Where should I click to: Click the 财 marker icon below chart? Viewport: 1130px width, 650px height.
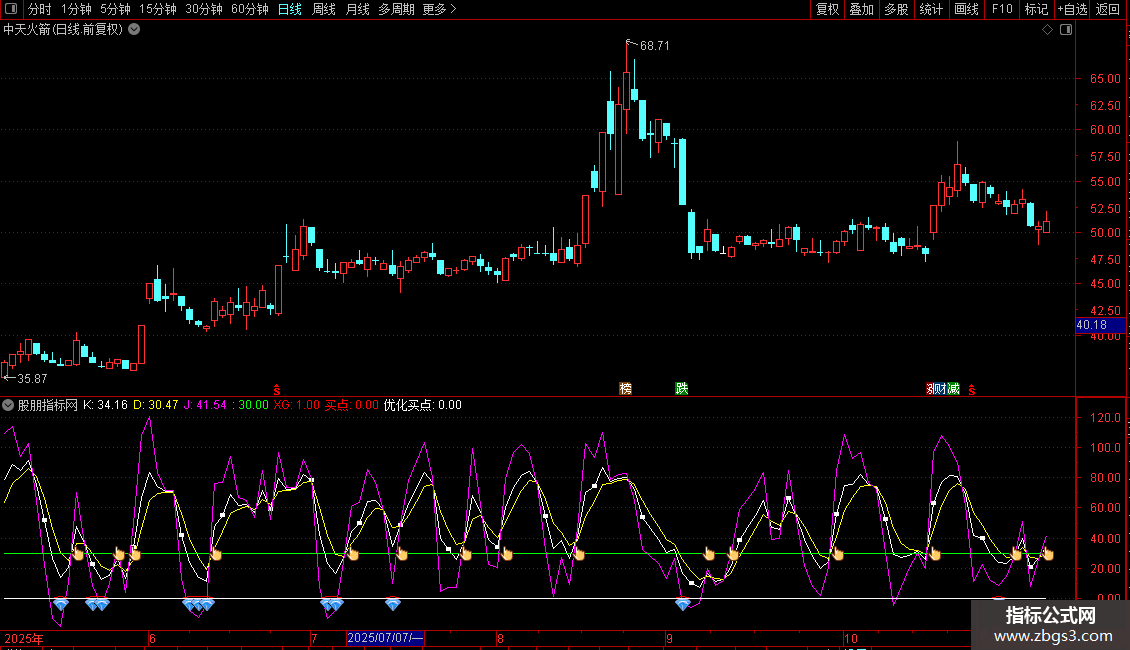(939, 388)
